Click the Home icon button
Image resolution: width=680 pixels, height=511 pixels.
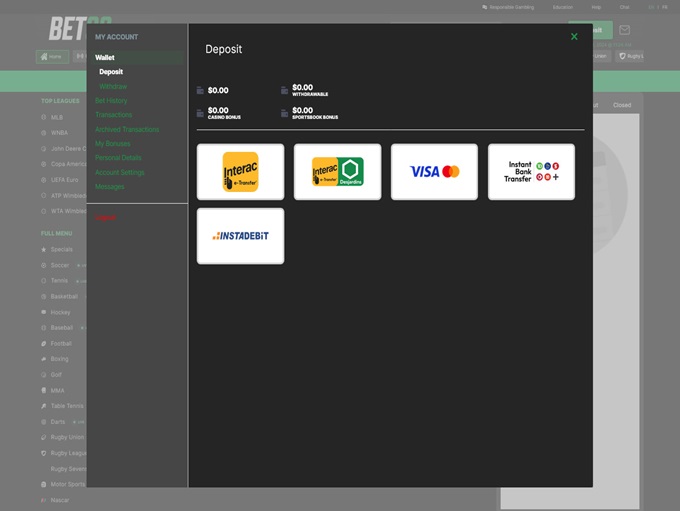(x=52, y=56)
